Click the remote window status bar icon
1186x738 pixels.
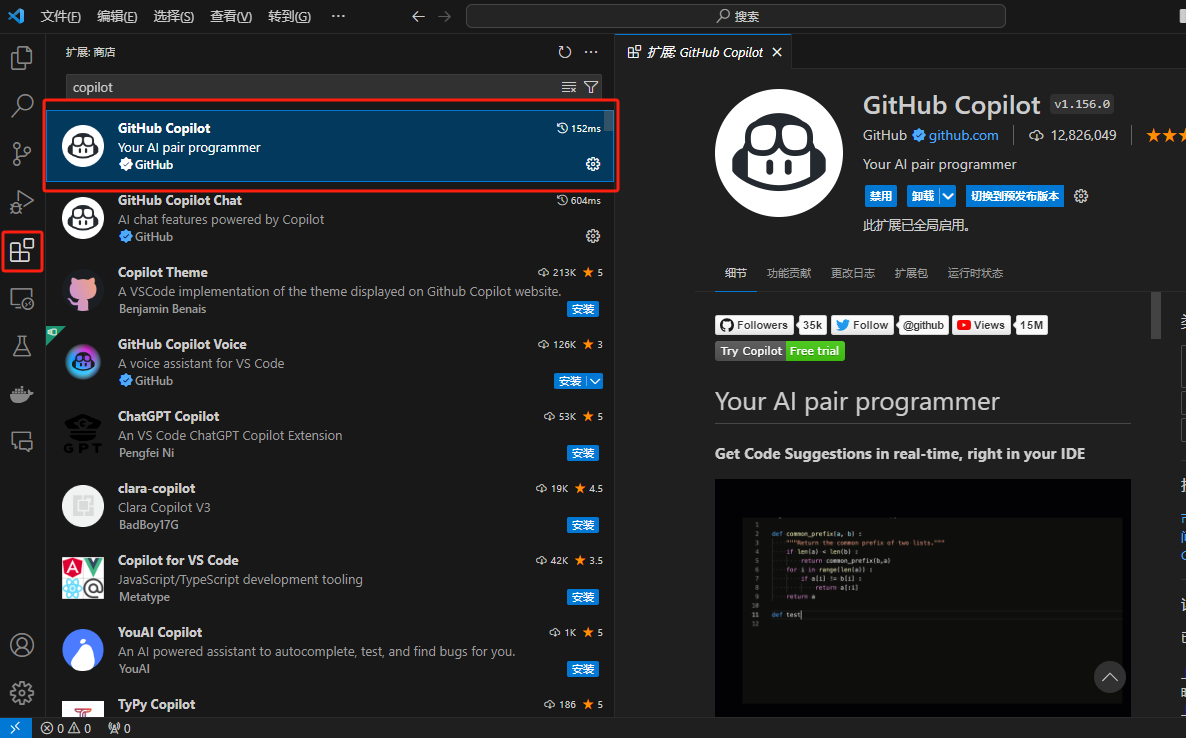pyautogui.click(x=15, y=728)
